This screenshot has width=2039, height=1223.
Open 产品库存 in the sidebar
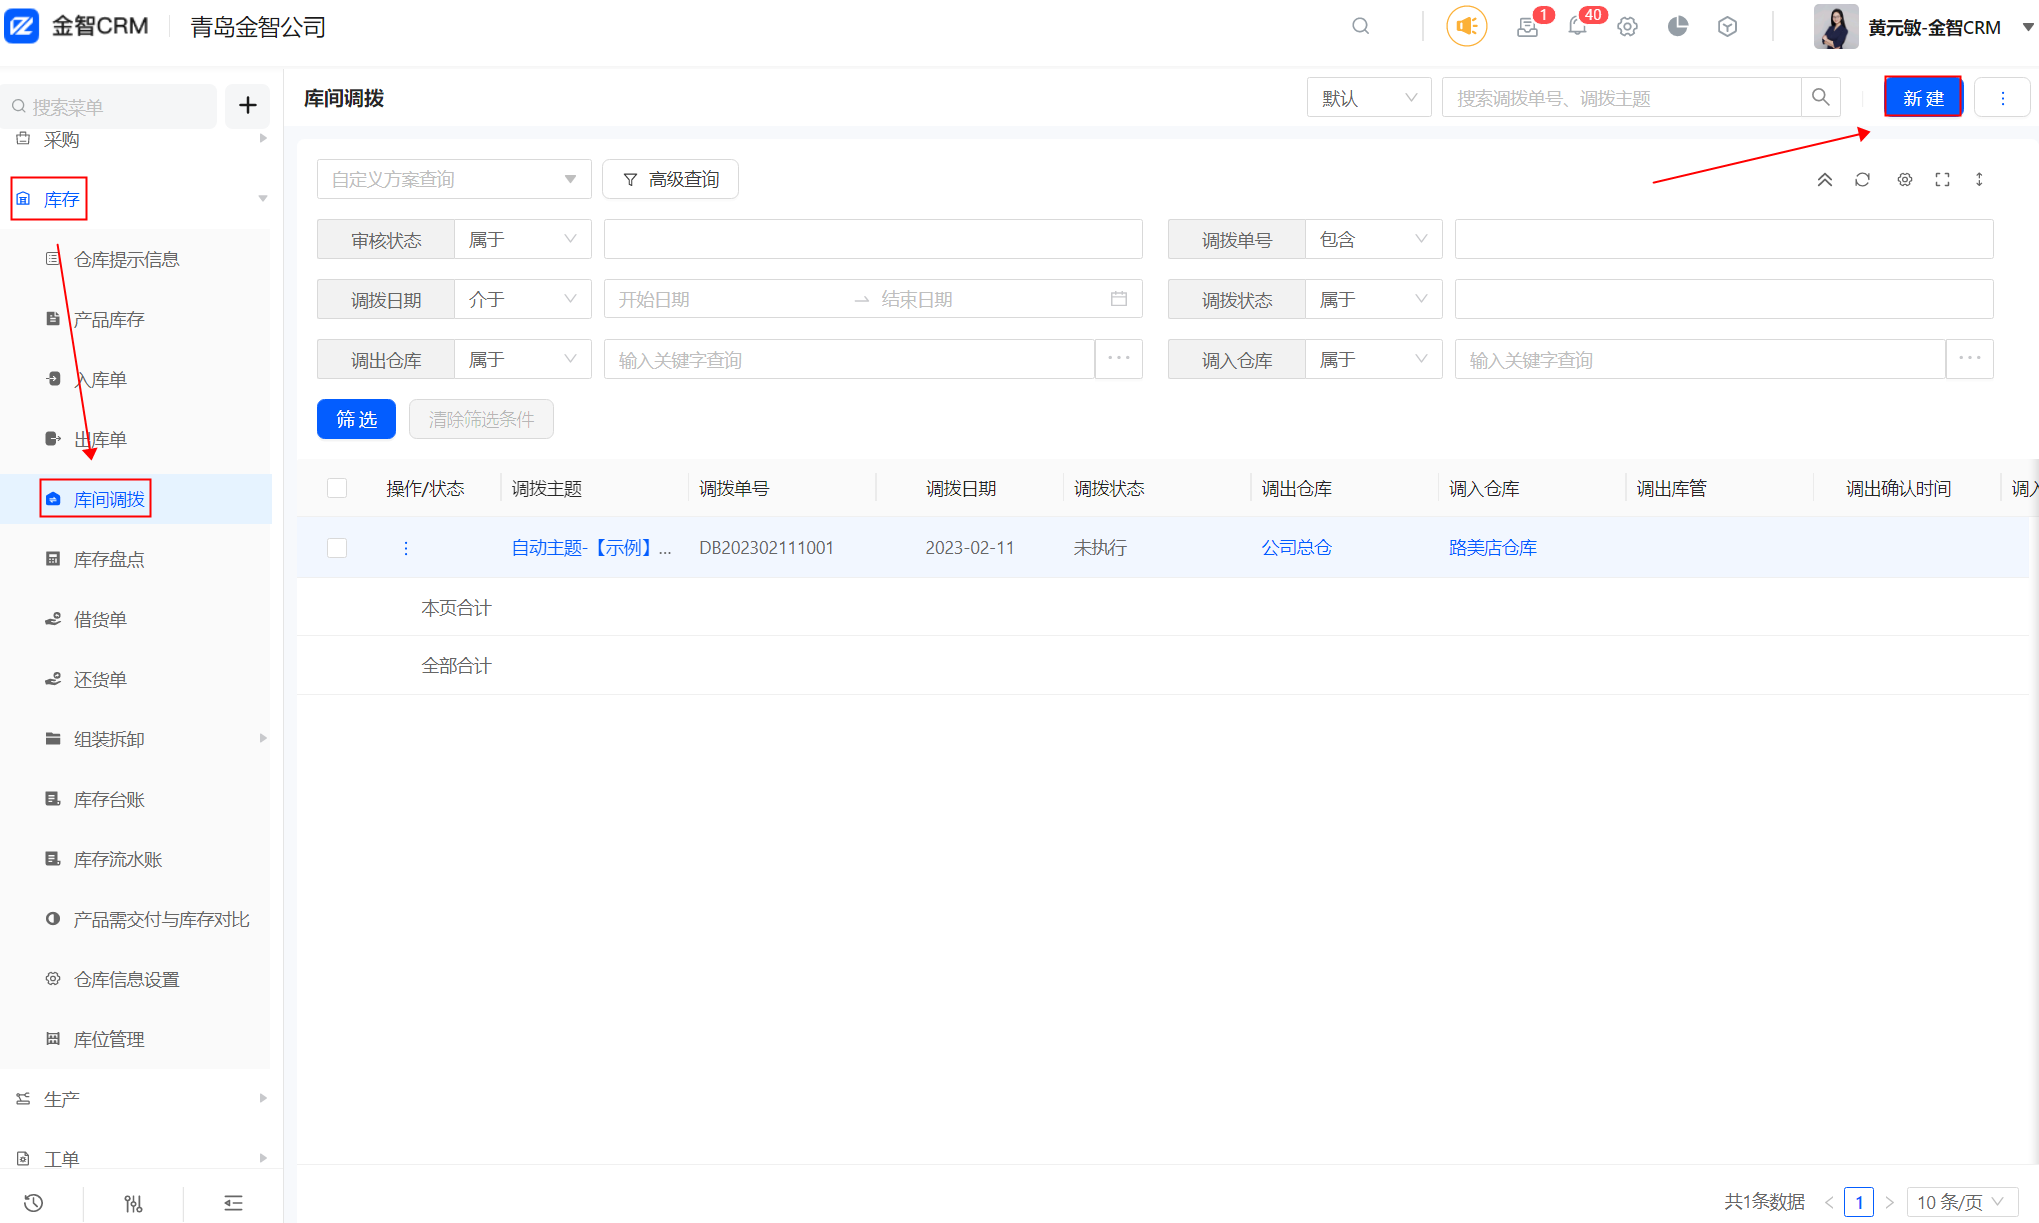(109, 319)
